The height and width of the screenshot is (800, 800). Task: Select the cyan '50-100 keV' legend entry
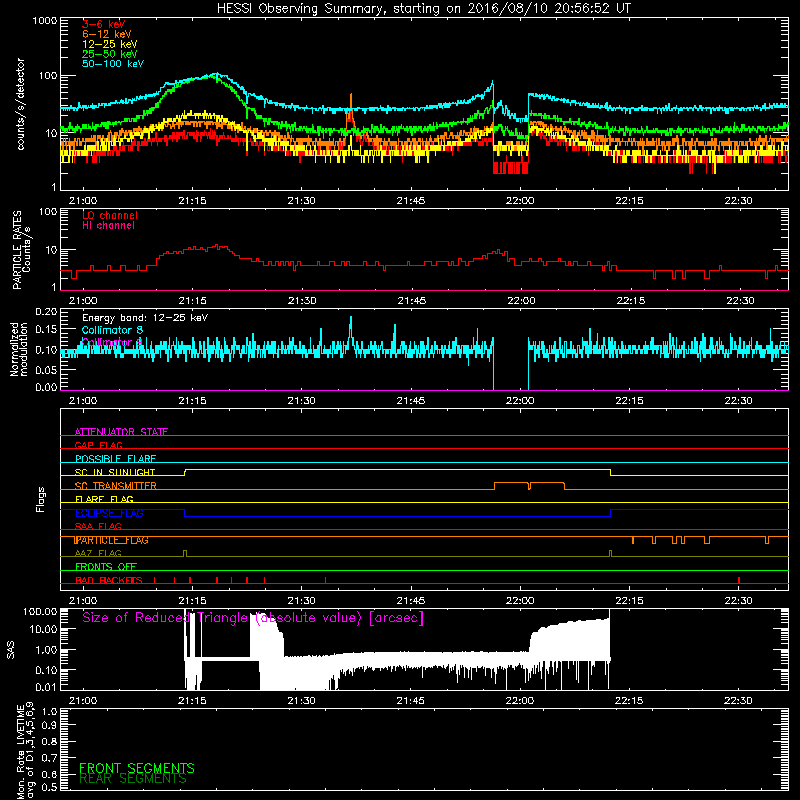click(113, 64)
